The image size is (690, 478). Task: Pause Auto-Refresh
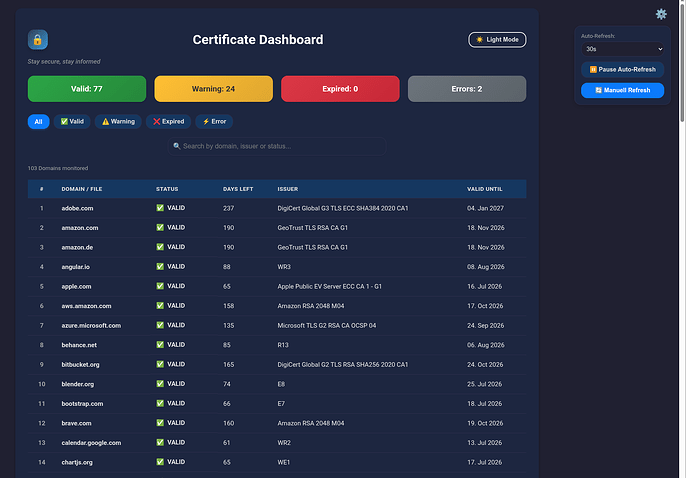click(x=623, y=70)
